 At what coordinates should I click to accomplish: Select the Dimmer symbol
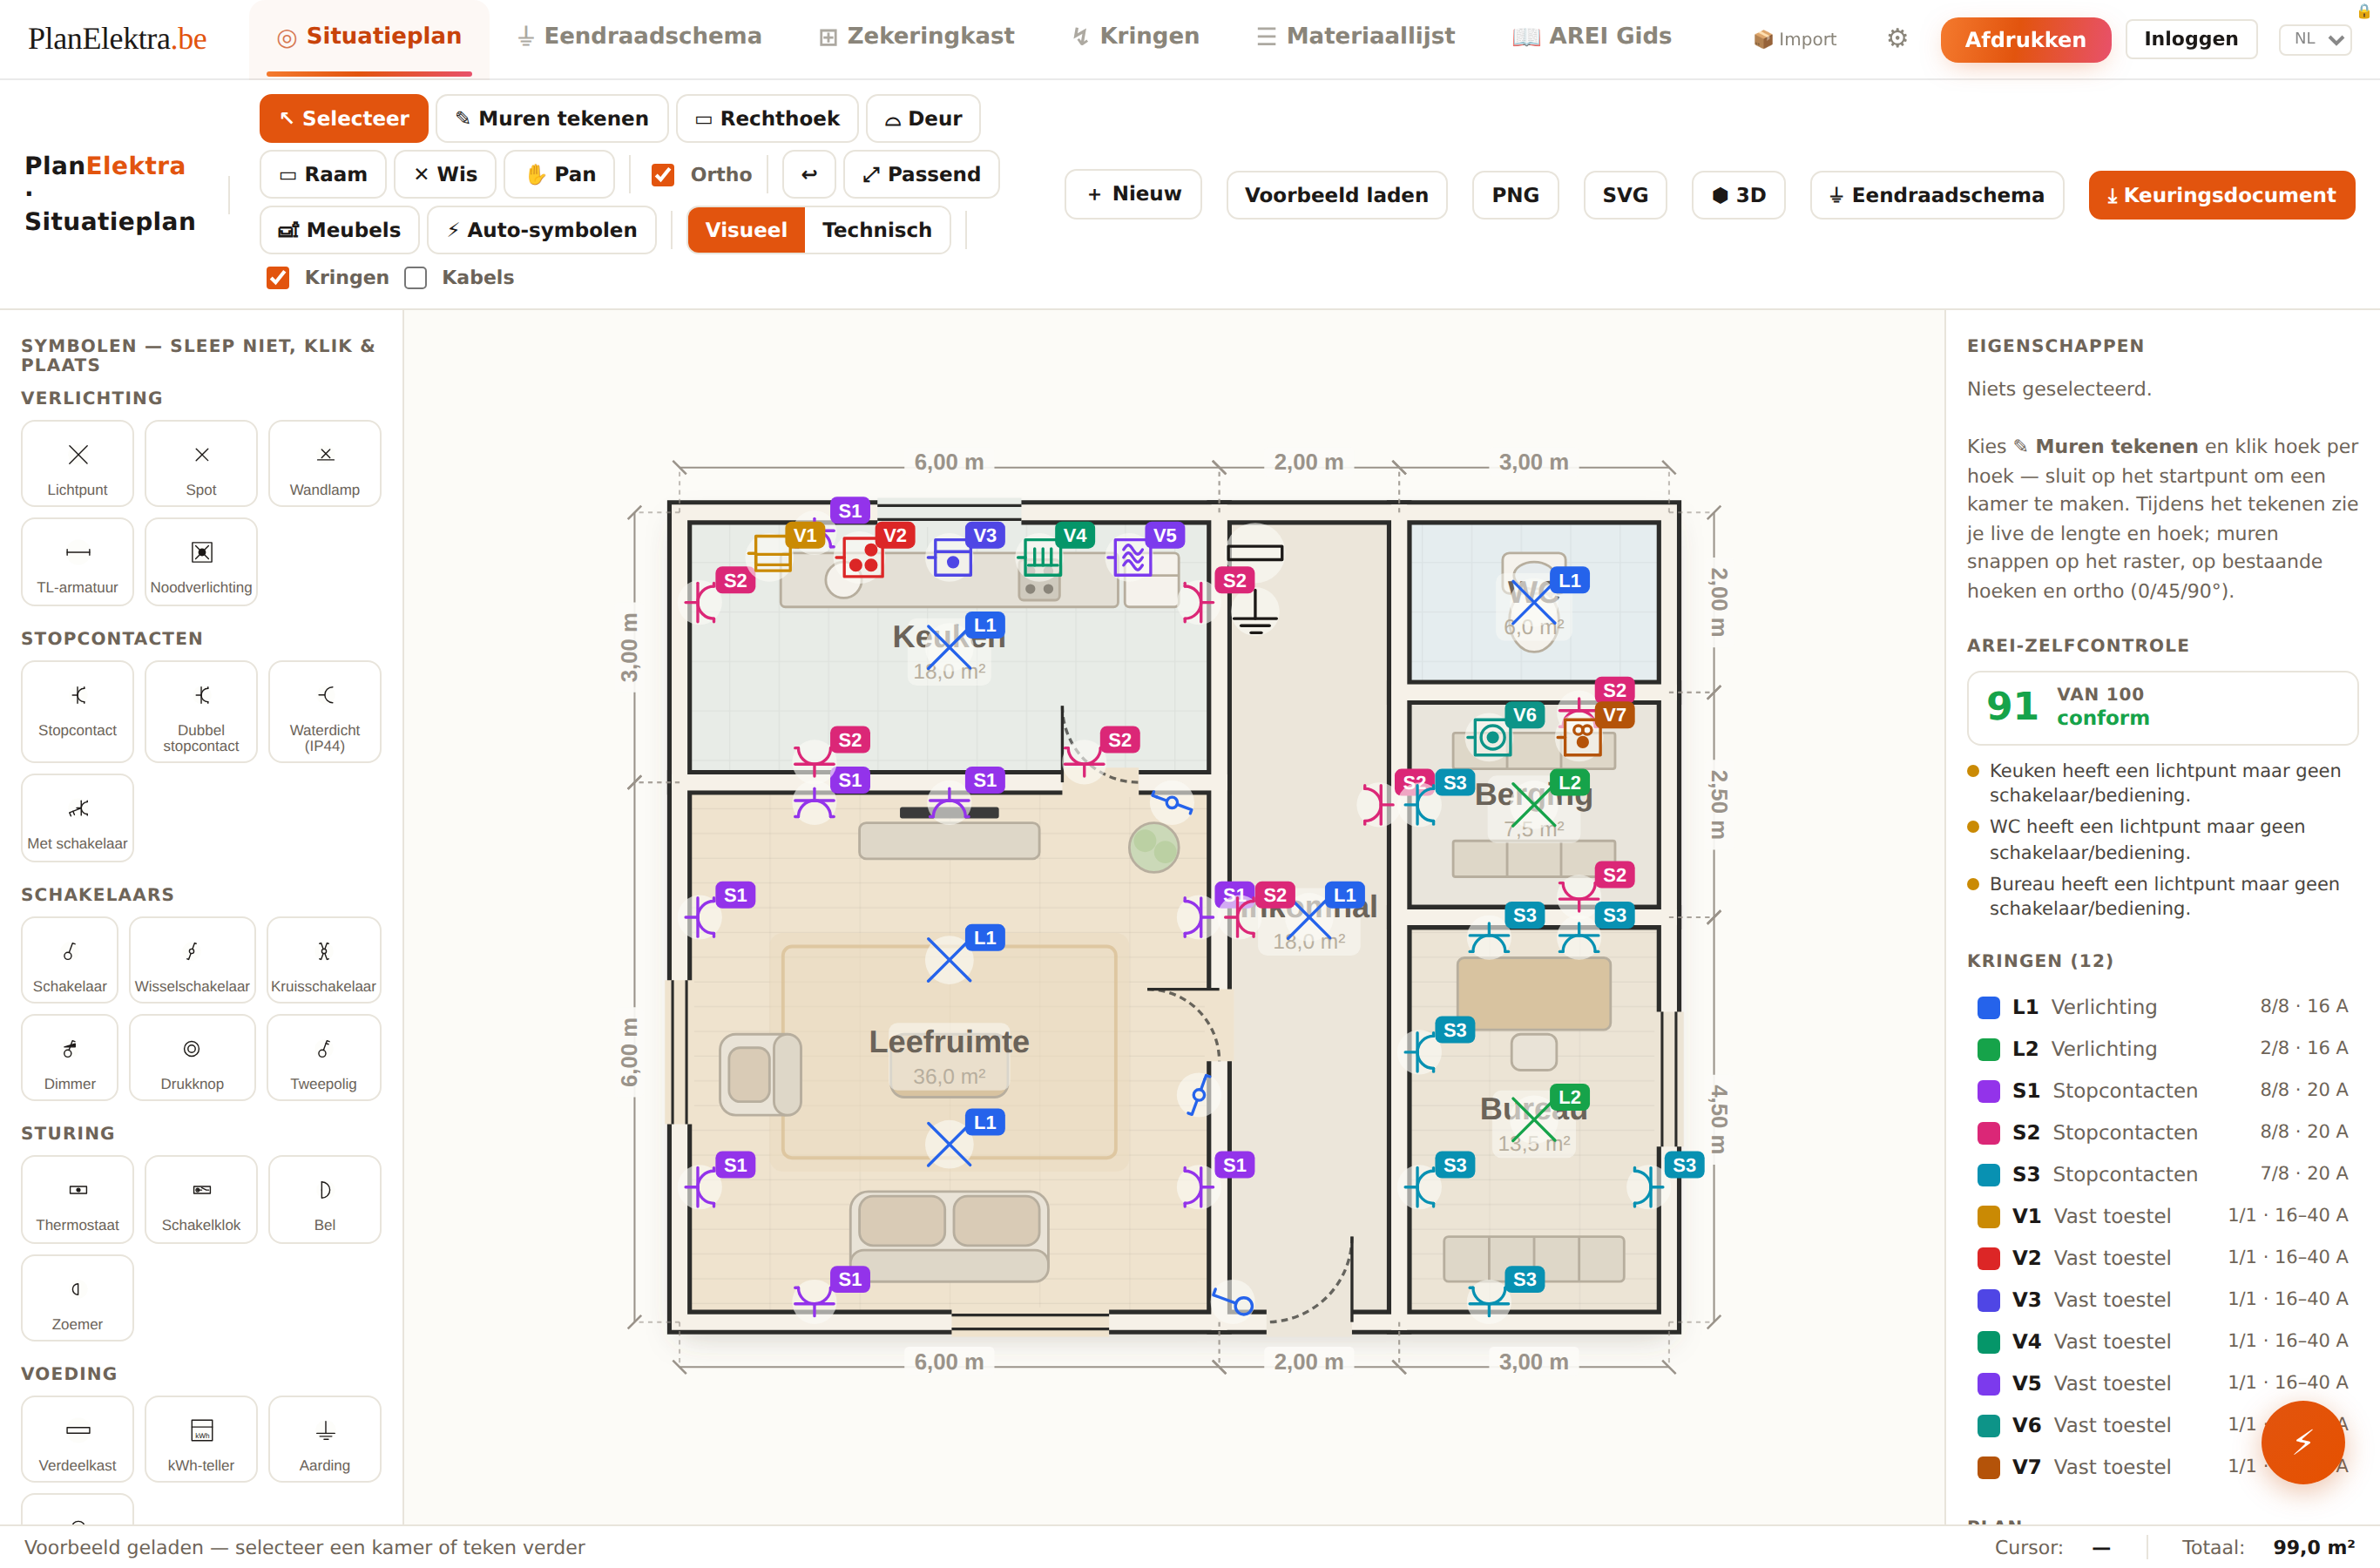click(70, 1058)
